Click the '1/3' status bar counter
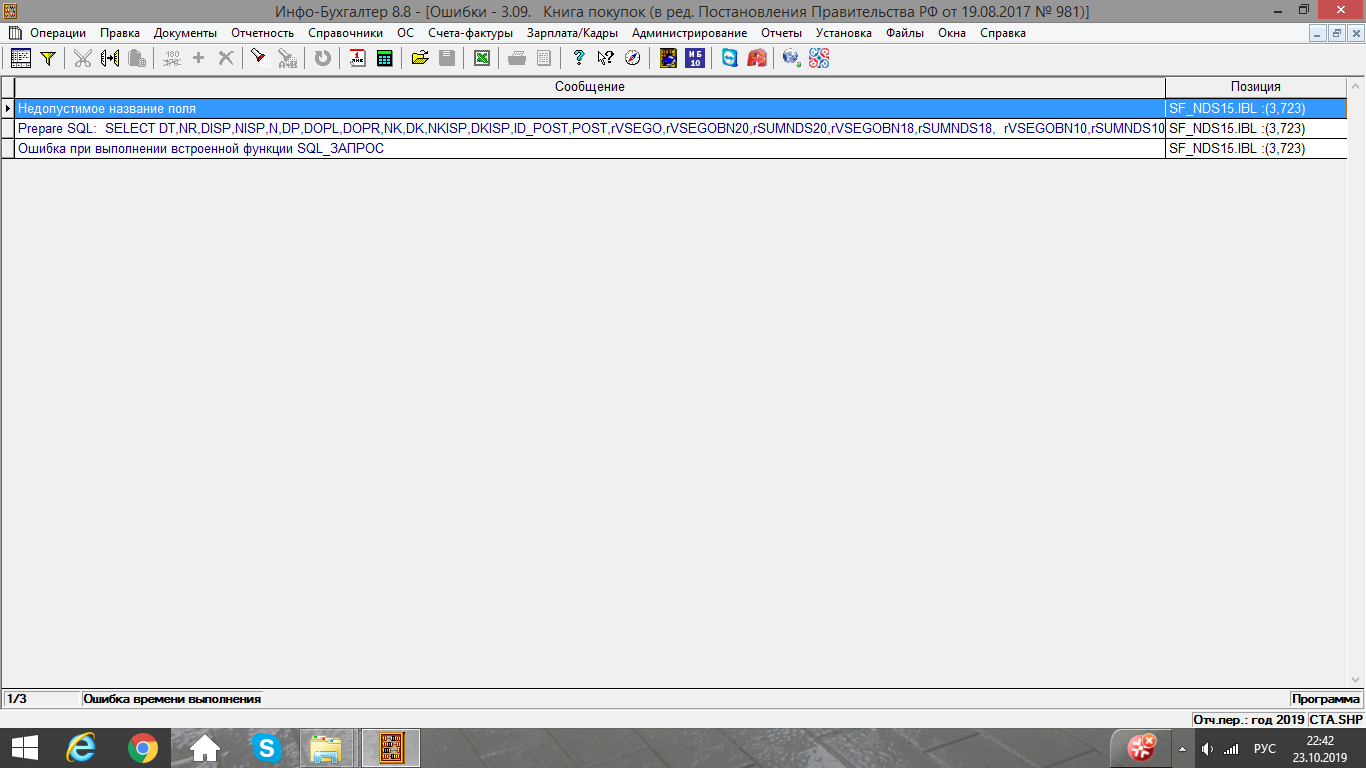 pos(42,699)
